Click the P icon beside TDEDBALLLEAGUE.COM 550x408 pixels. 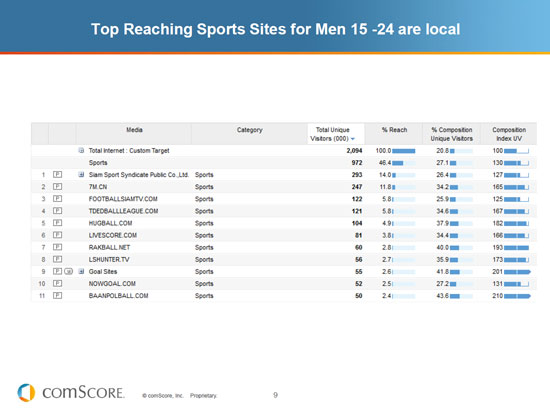click(58, 211)
